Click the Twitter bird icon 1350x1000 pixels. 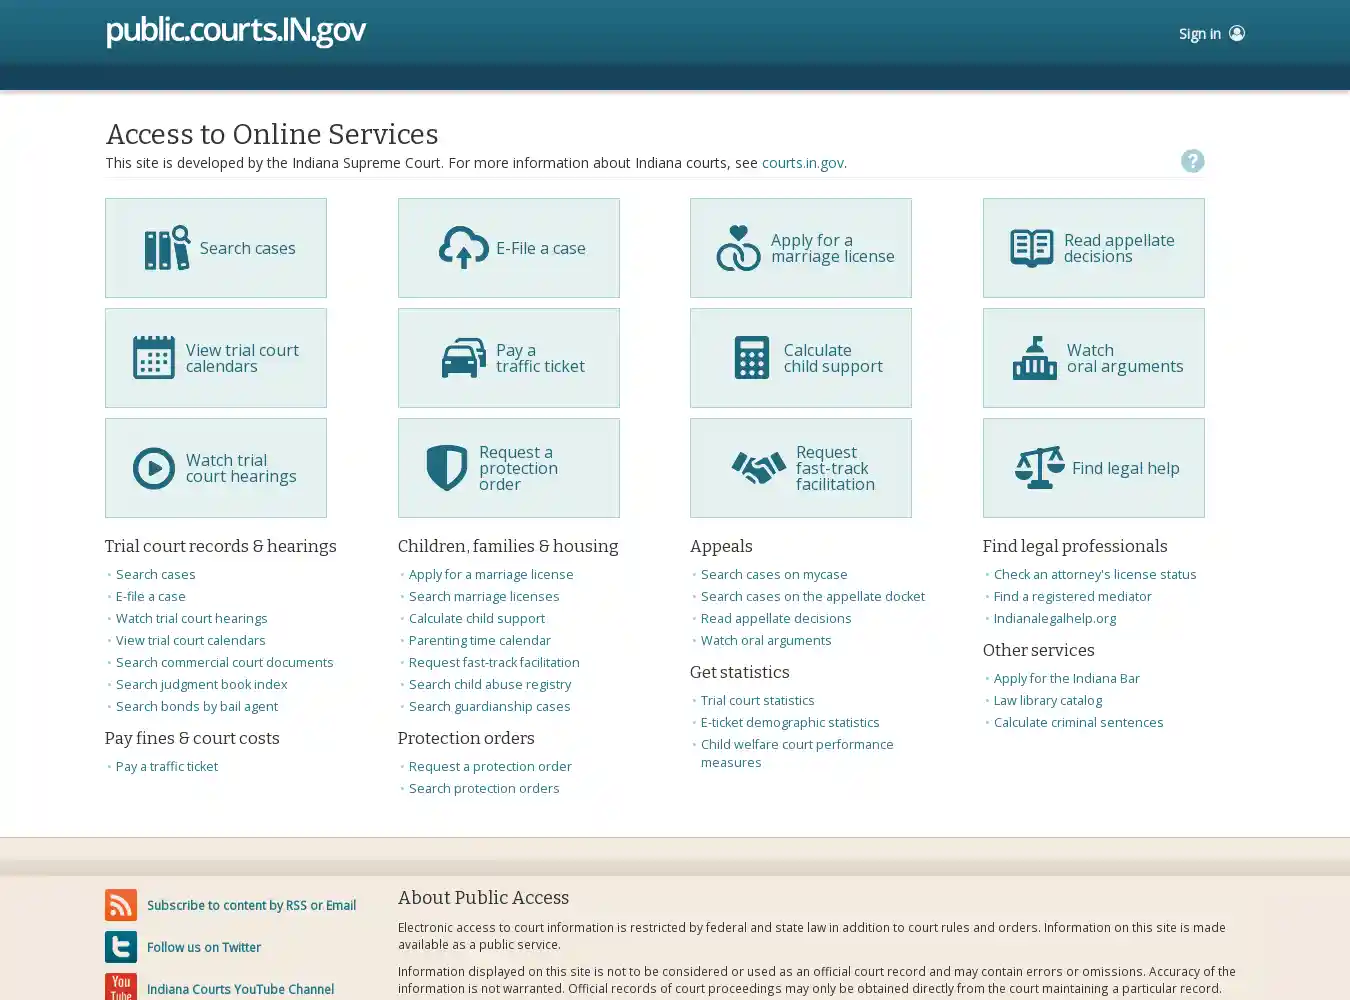(121, 947)
